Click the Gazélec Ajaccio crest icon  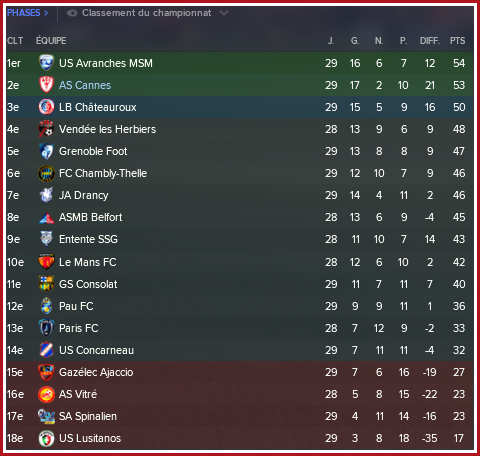(46, 372)
